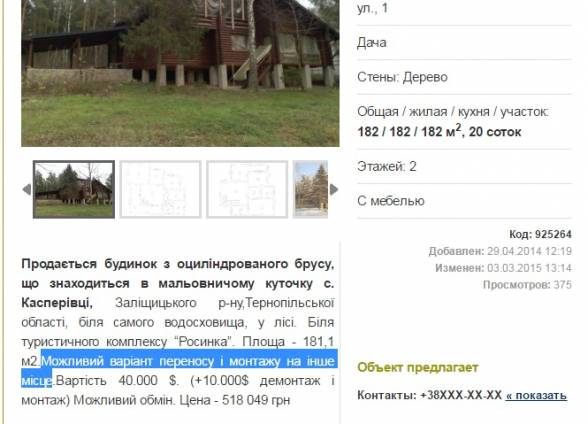
Task: Click the «Стены: Дерево» row
Action: click(464, 77)
